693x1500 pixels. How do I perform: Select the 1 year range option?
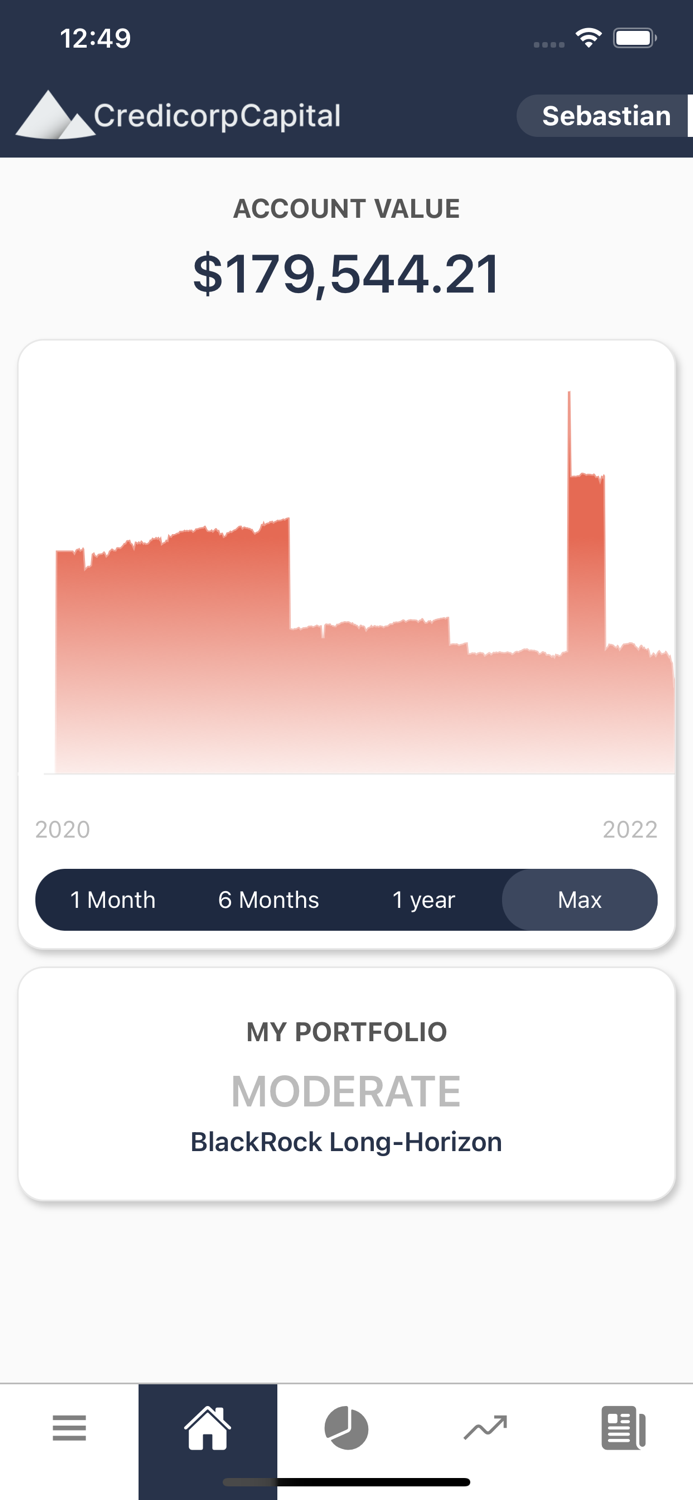(424, 900)
